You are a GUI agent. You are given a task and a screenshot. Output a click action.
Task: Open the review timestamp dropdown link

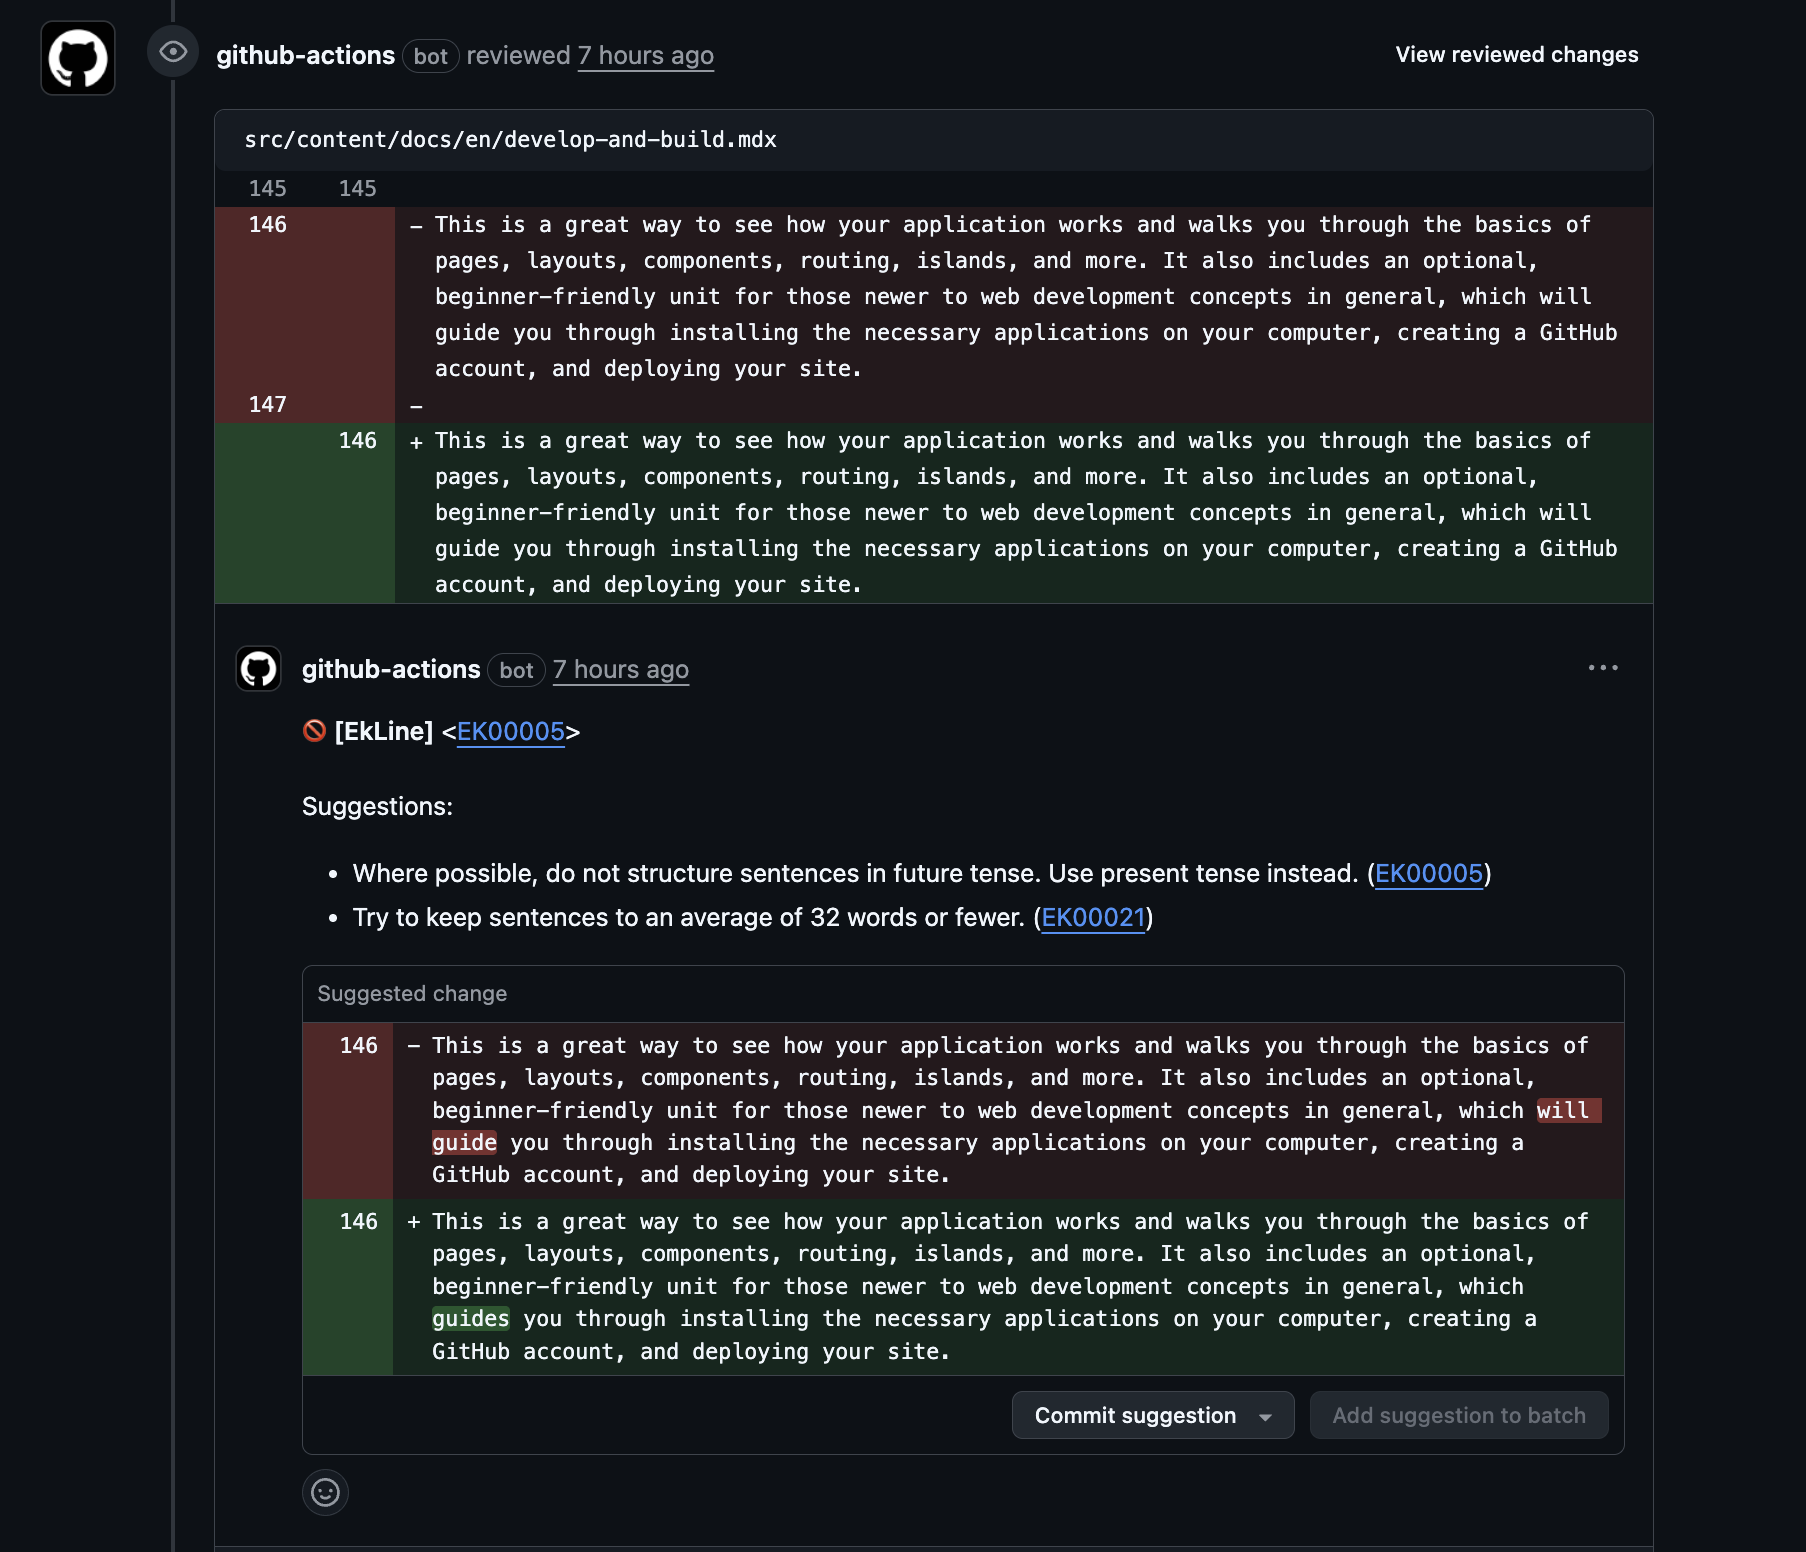click(645, 55)
